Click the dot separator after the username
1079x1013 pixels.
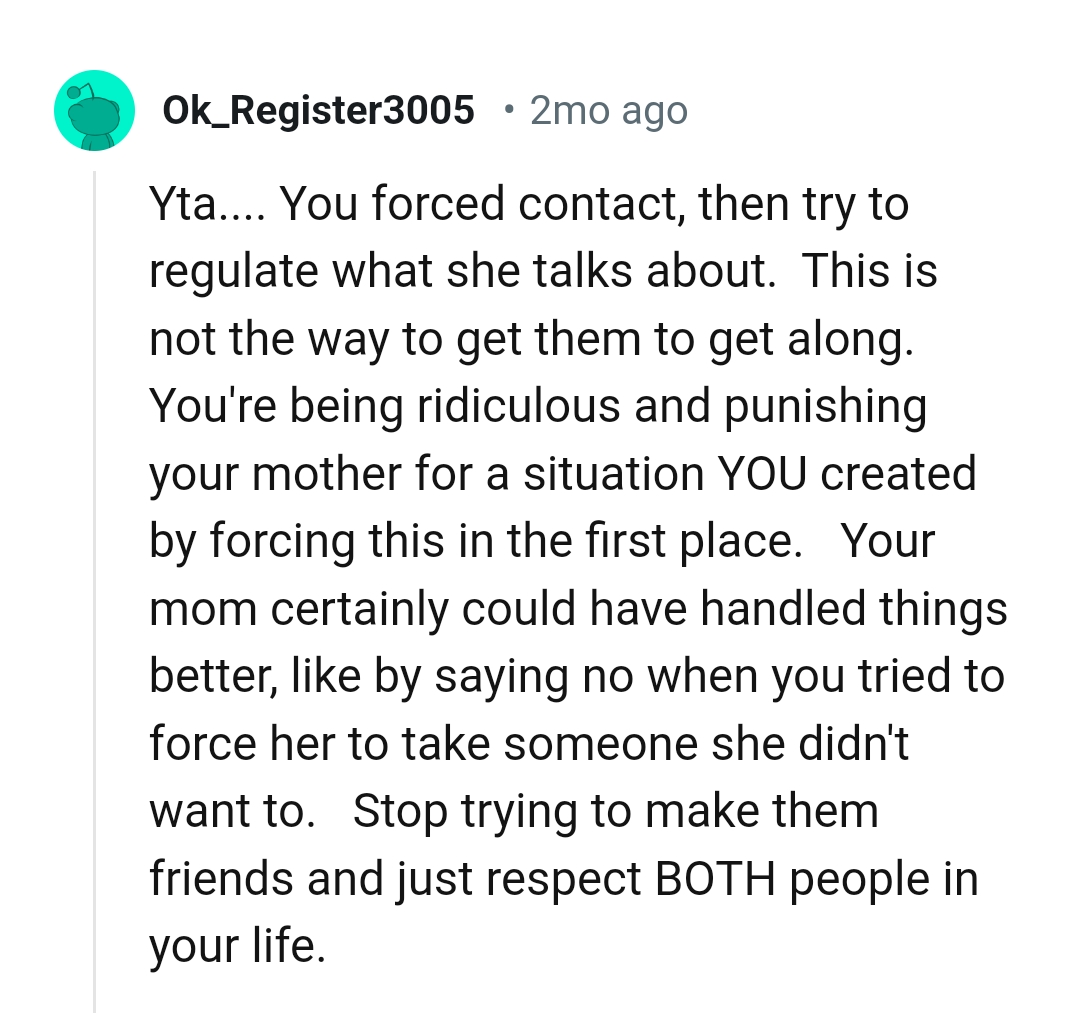click(510, 110)
